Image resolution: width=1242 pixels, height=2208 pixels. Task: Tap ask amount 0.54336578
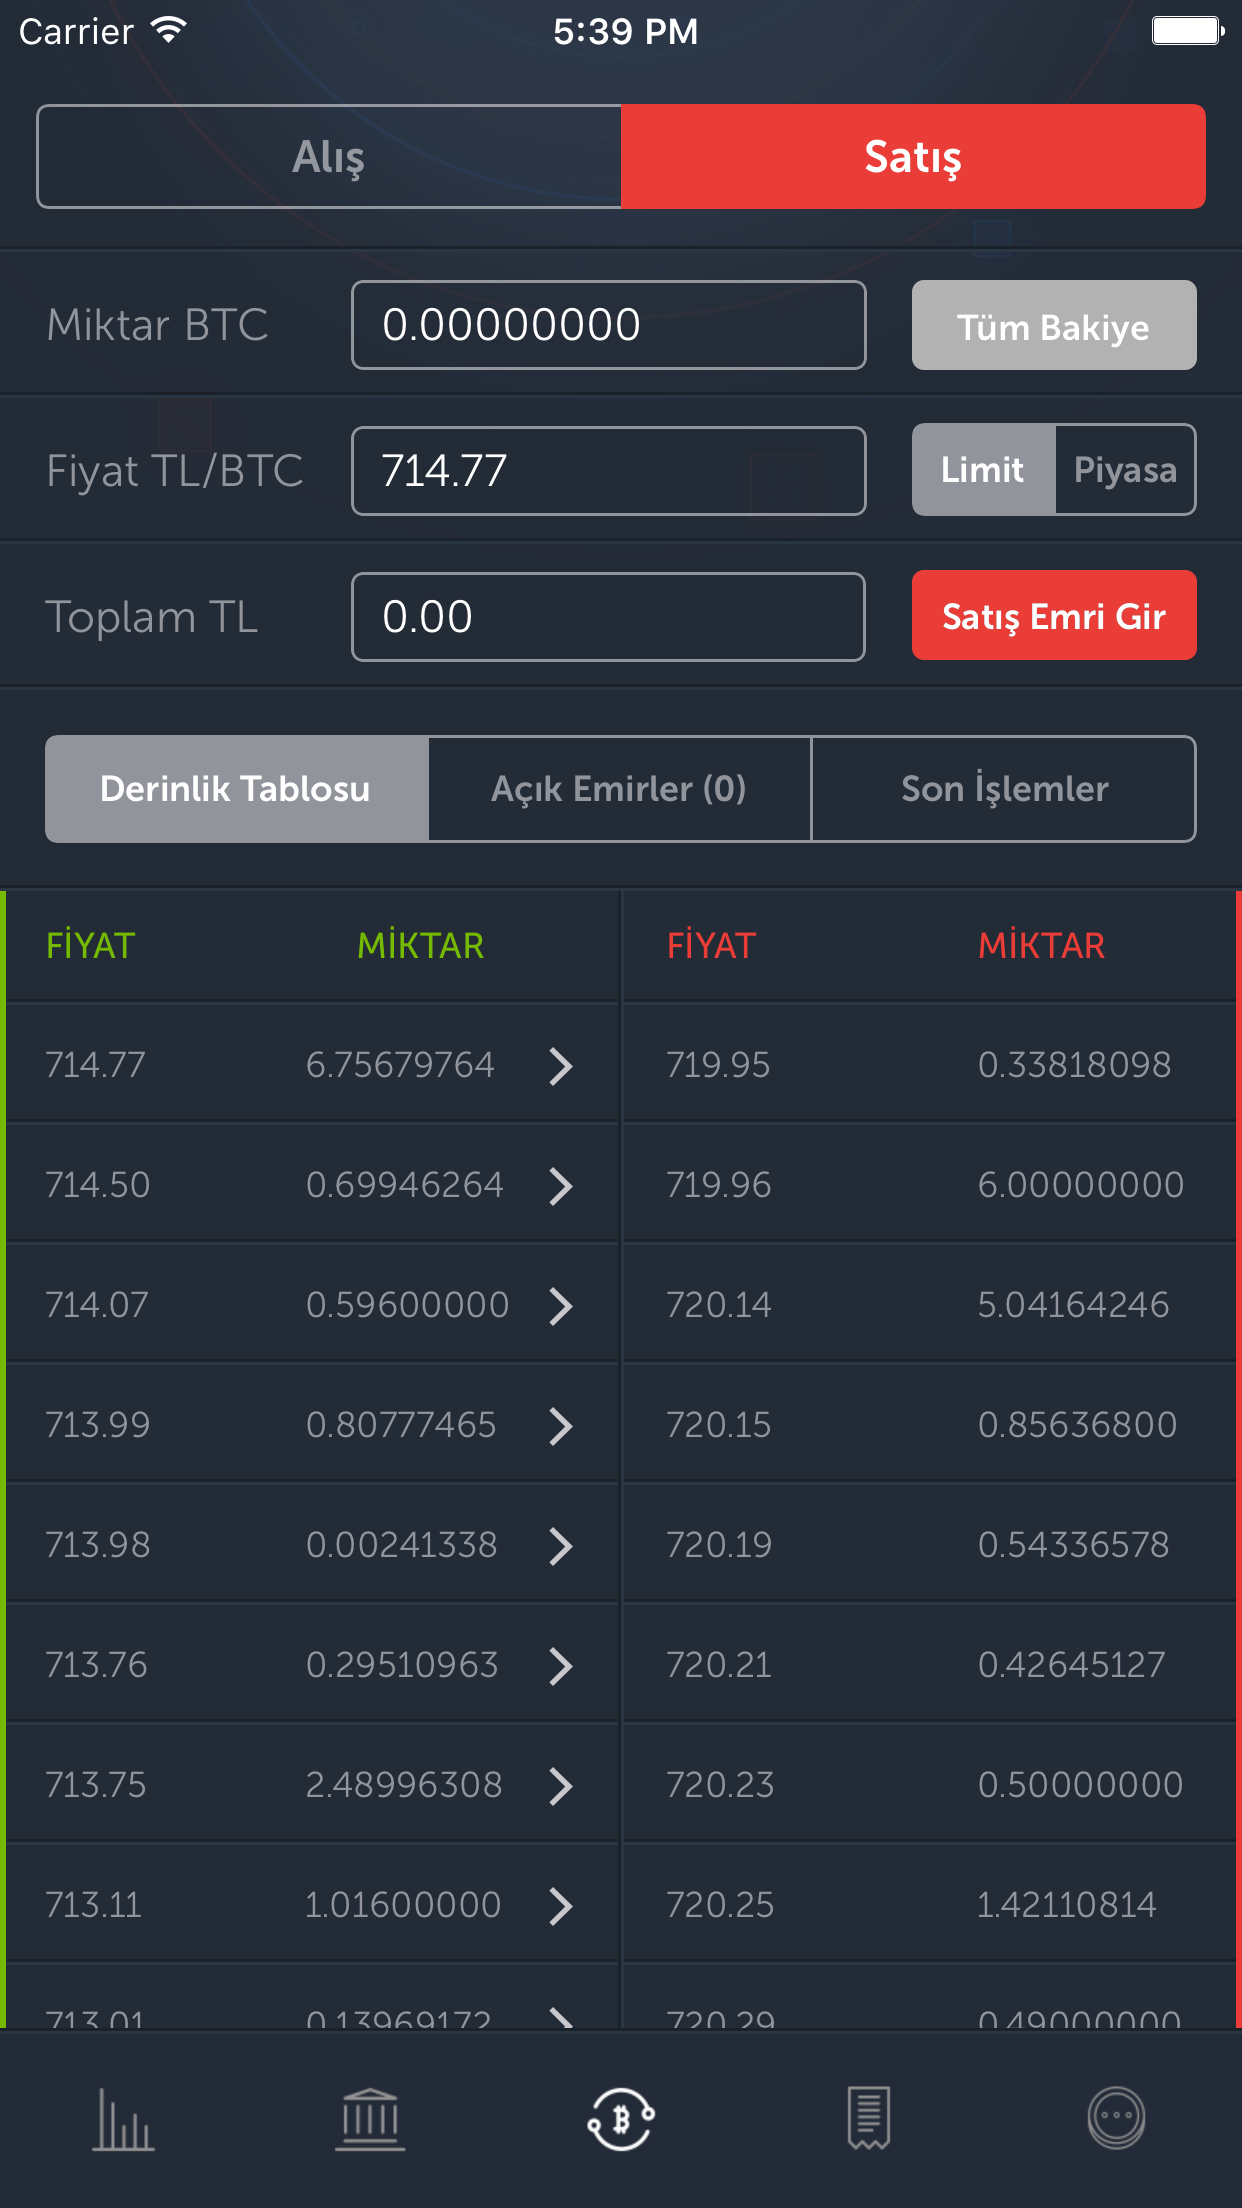1073,1545
